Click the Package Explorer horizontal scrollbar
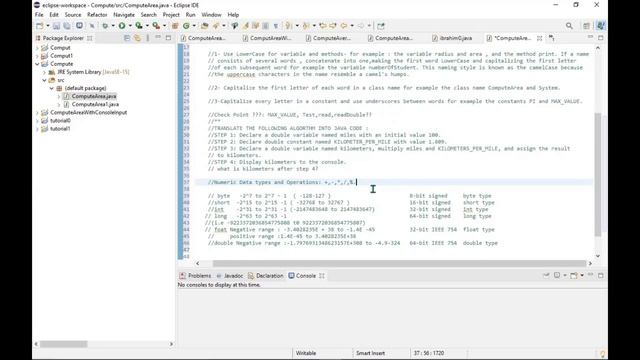 coord(64,344)
